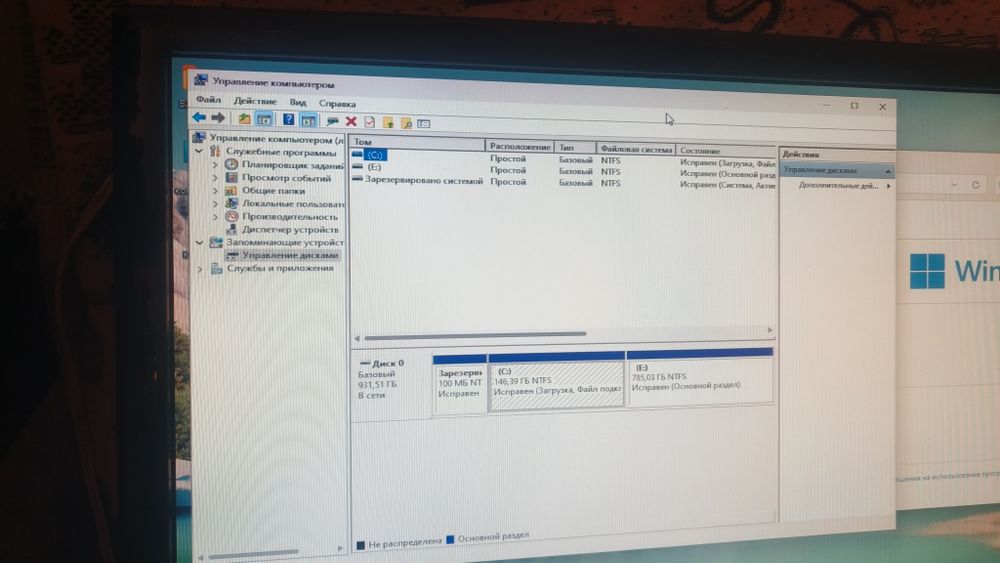Click the Properties checkmark sheet icon
Viewport: 1000px width, 563px height.
[369, 122]
